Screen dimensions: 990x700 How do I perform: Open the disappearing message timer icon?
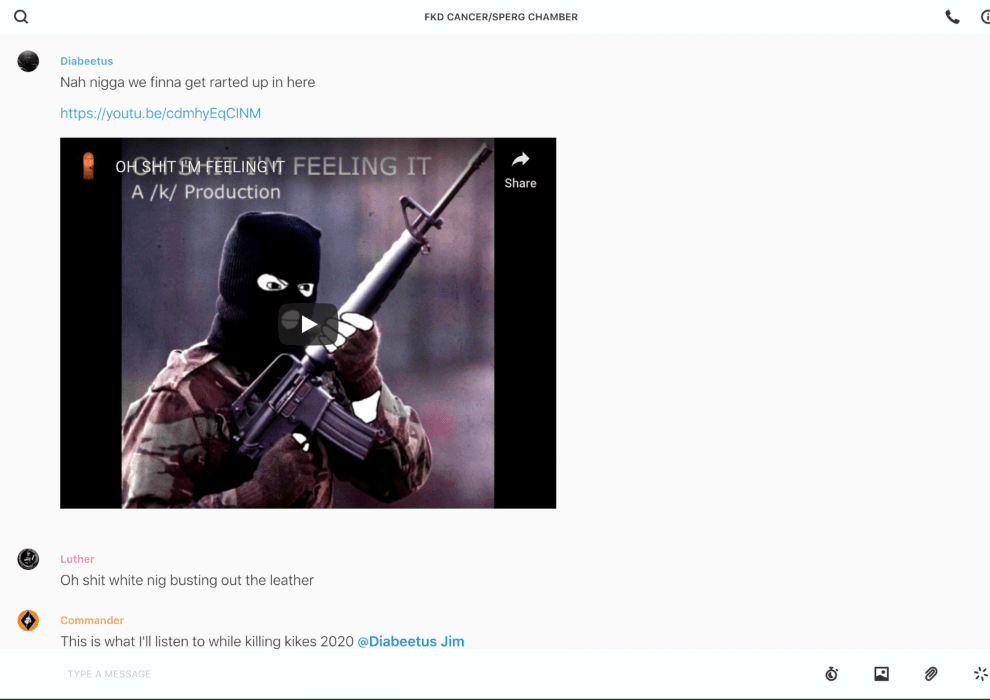click(831, 674)
